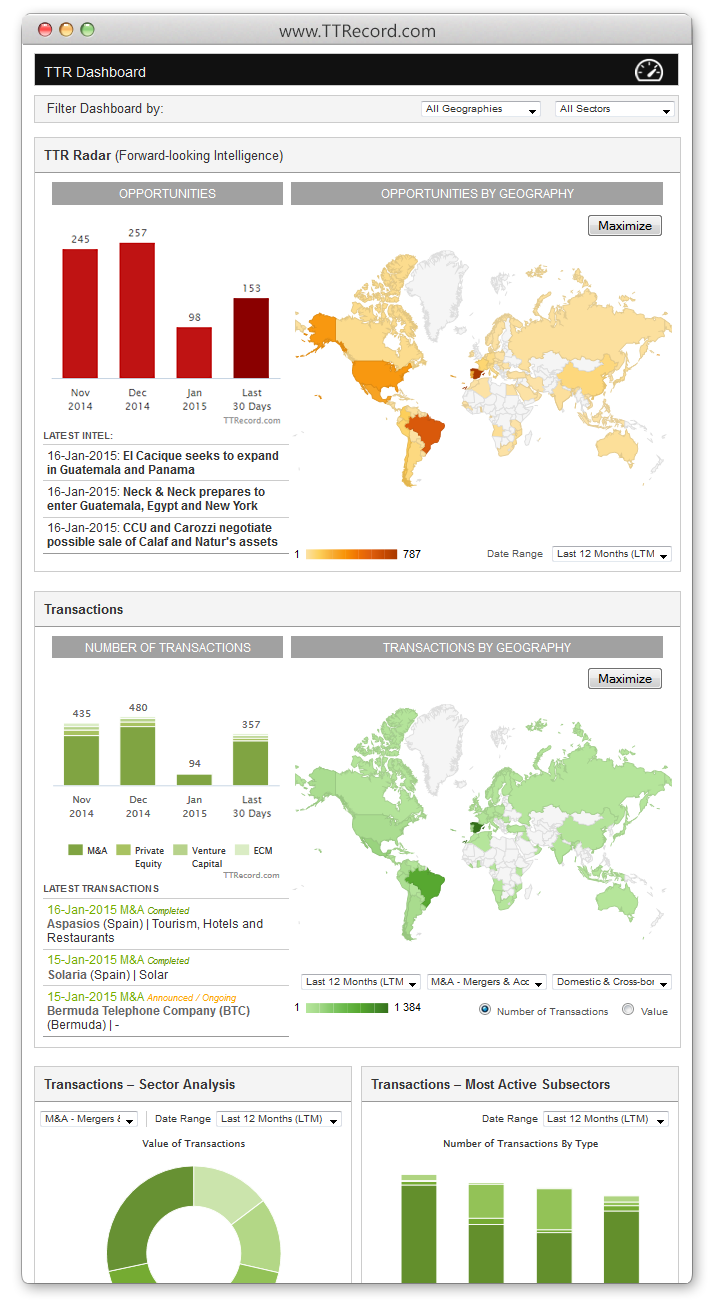The width and height of the screenshot is (718, 1300).
Task: Click the TTR Dashboard header text
Action: 95,72
